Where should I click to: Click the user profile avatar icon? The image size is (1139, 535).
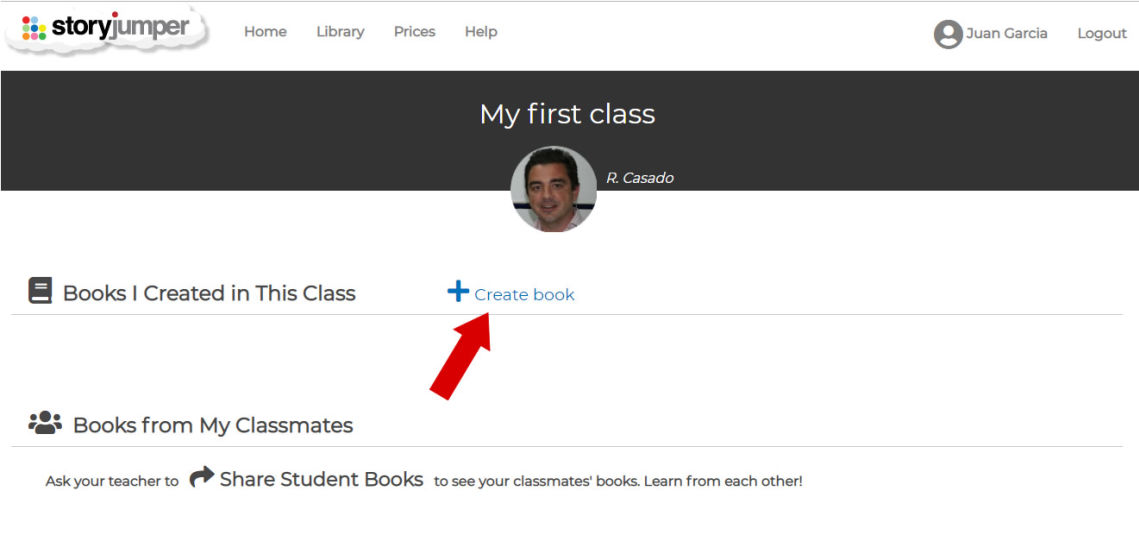(947, 34)
